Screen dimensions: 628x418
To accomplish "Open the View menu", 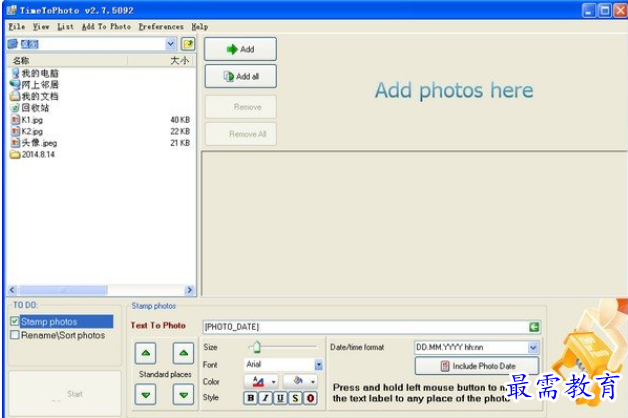I will pos(41,27).
